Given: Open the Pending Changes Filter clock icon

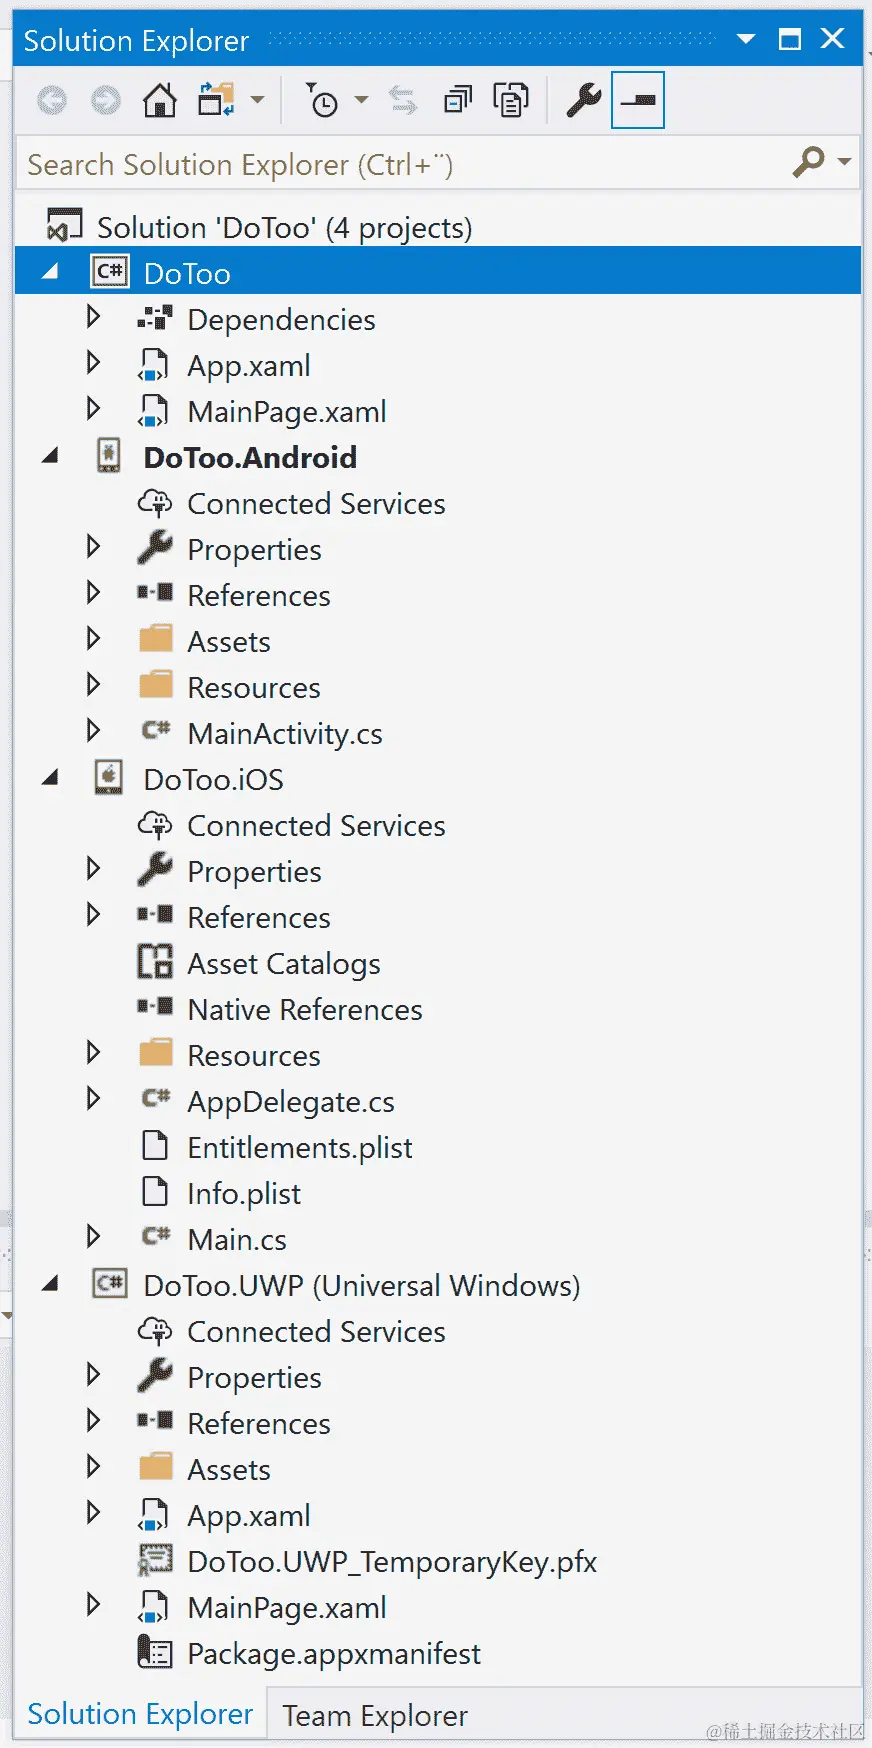Looking at the screenshot, I should 322,100.
